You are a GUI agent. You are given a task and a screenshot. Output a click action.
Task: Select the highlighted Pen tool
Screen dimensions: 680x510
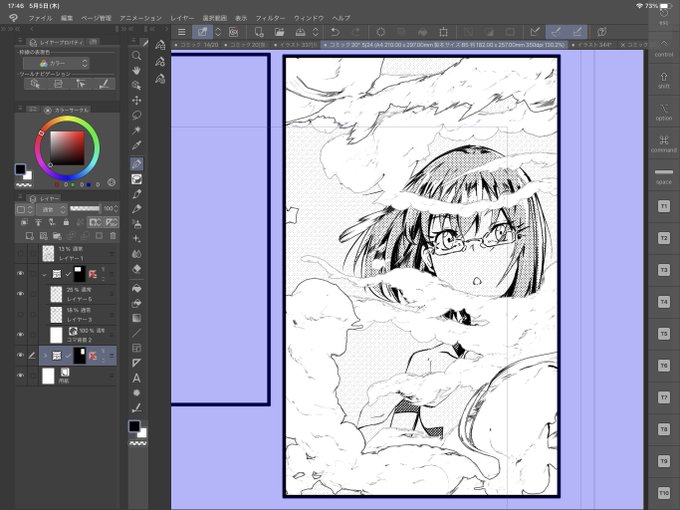[137, 164]
